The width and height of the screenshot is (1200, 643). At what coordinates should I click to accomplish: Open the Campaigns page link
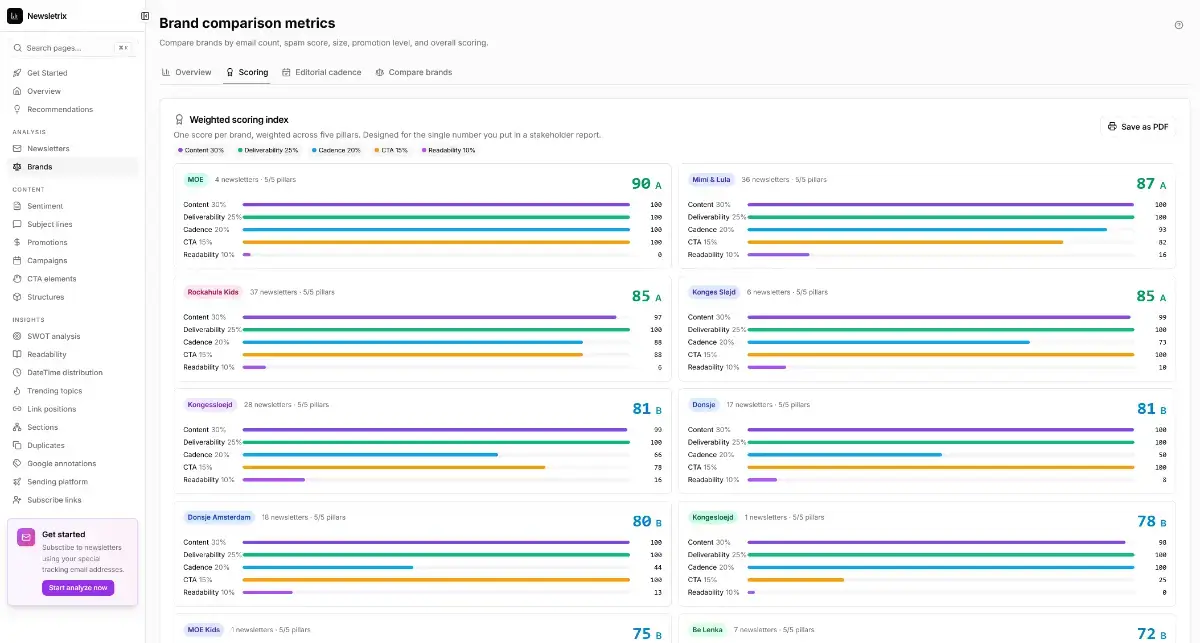[47, 260]
